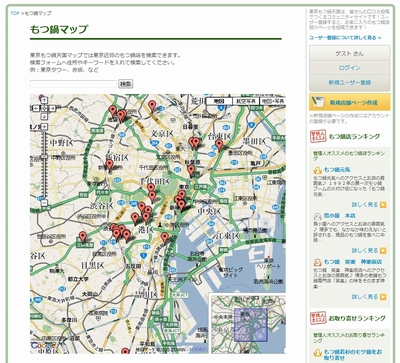Pan the map up with the arrow
The width and height of the screenshot is (400, 363).
[44, 100]
